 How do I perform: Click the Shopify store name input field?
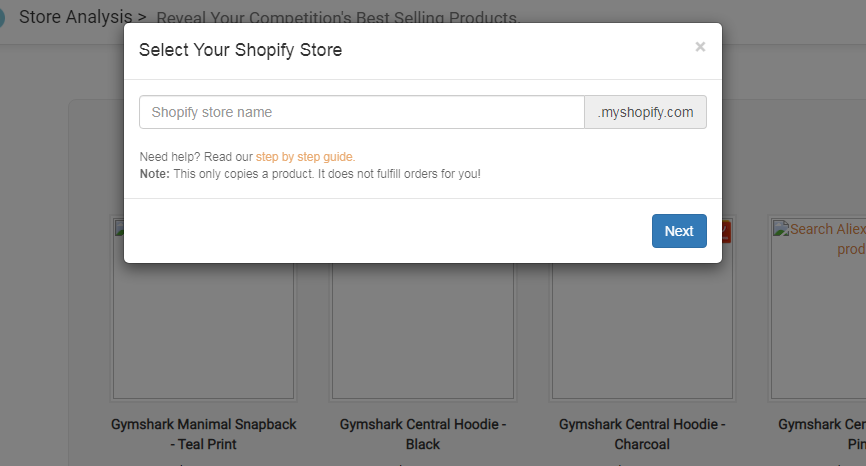(362, 112)
